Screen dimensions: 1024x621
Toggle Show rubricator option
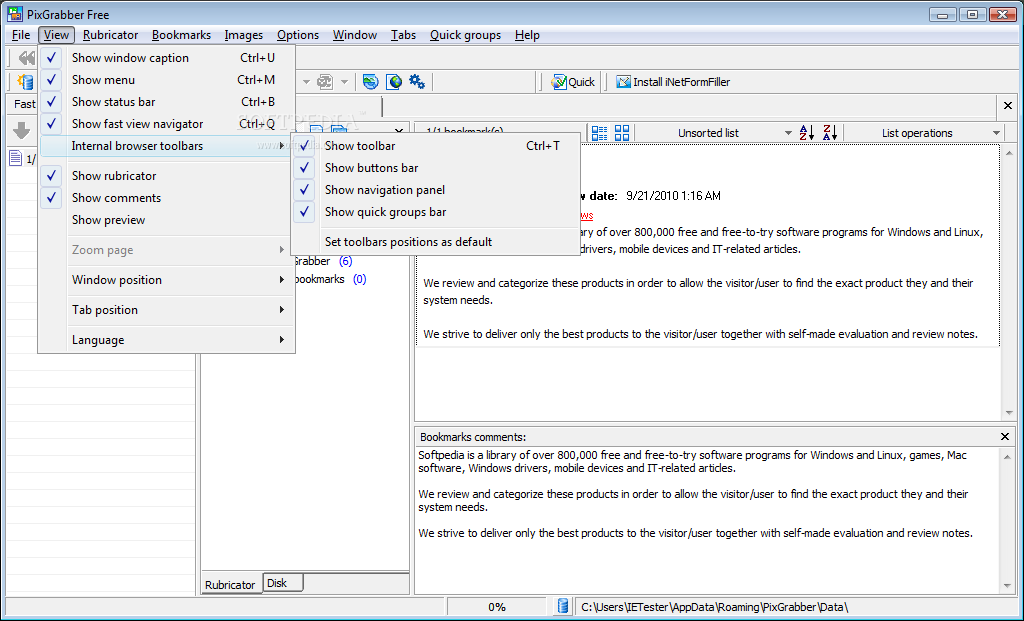point(167,176)
